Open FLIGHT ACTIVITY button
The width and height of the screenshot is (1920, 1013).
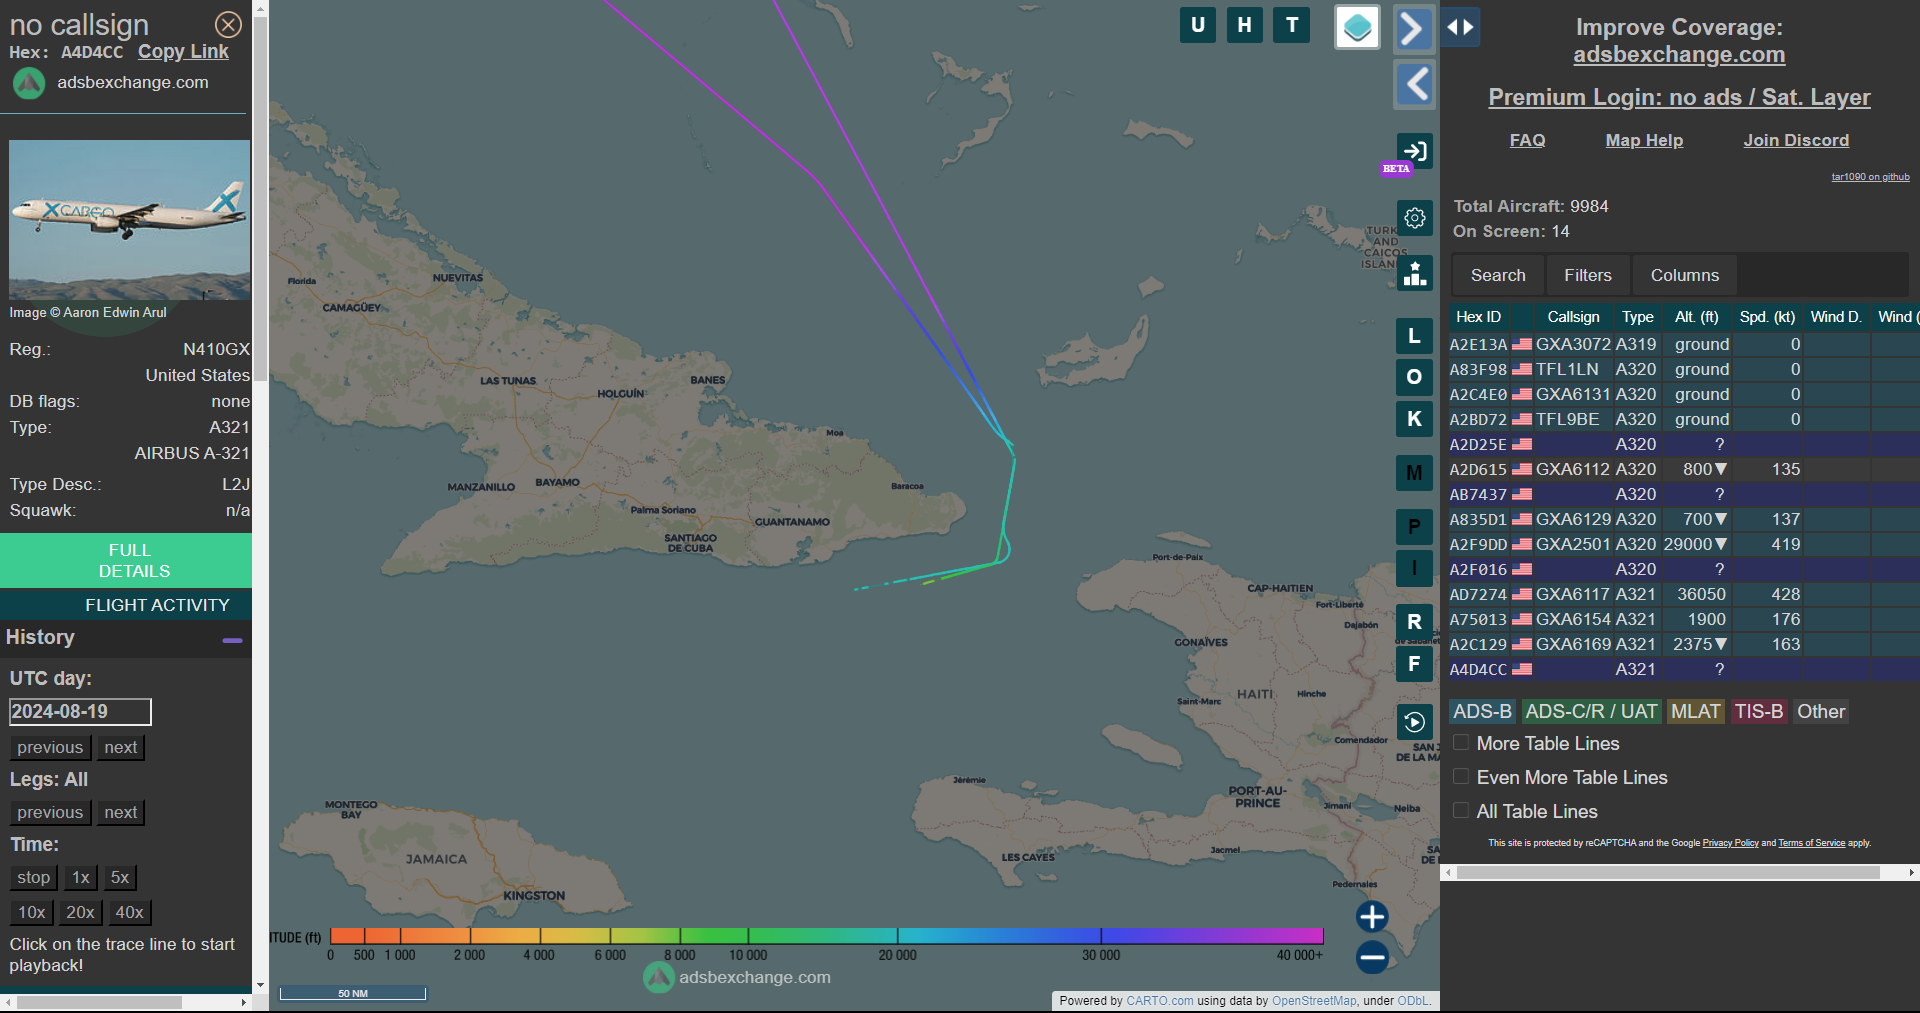click(126, 605)
